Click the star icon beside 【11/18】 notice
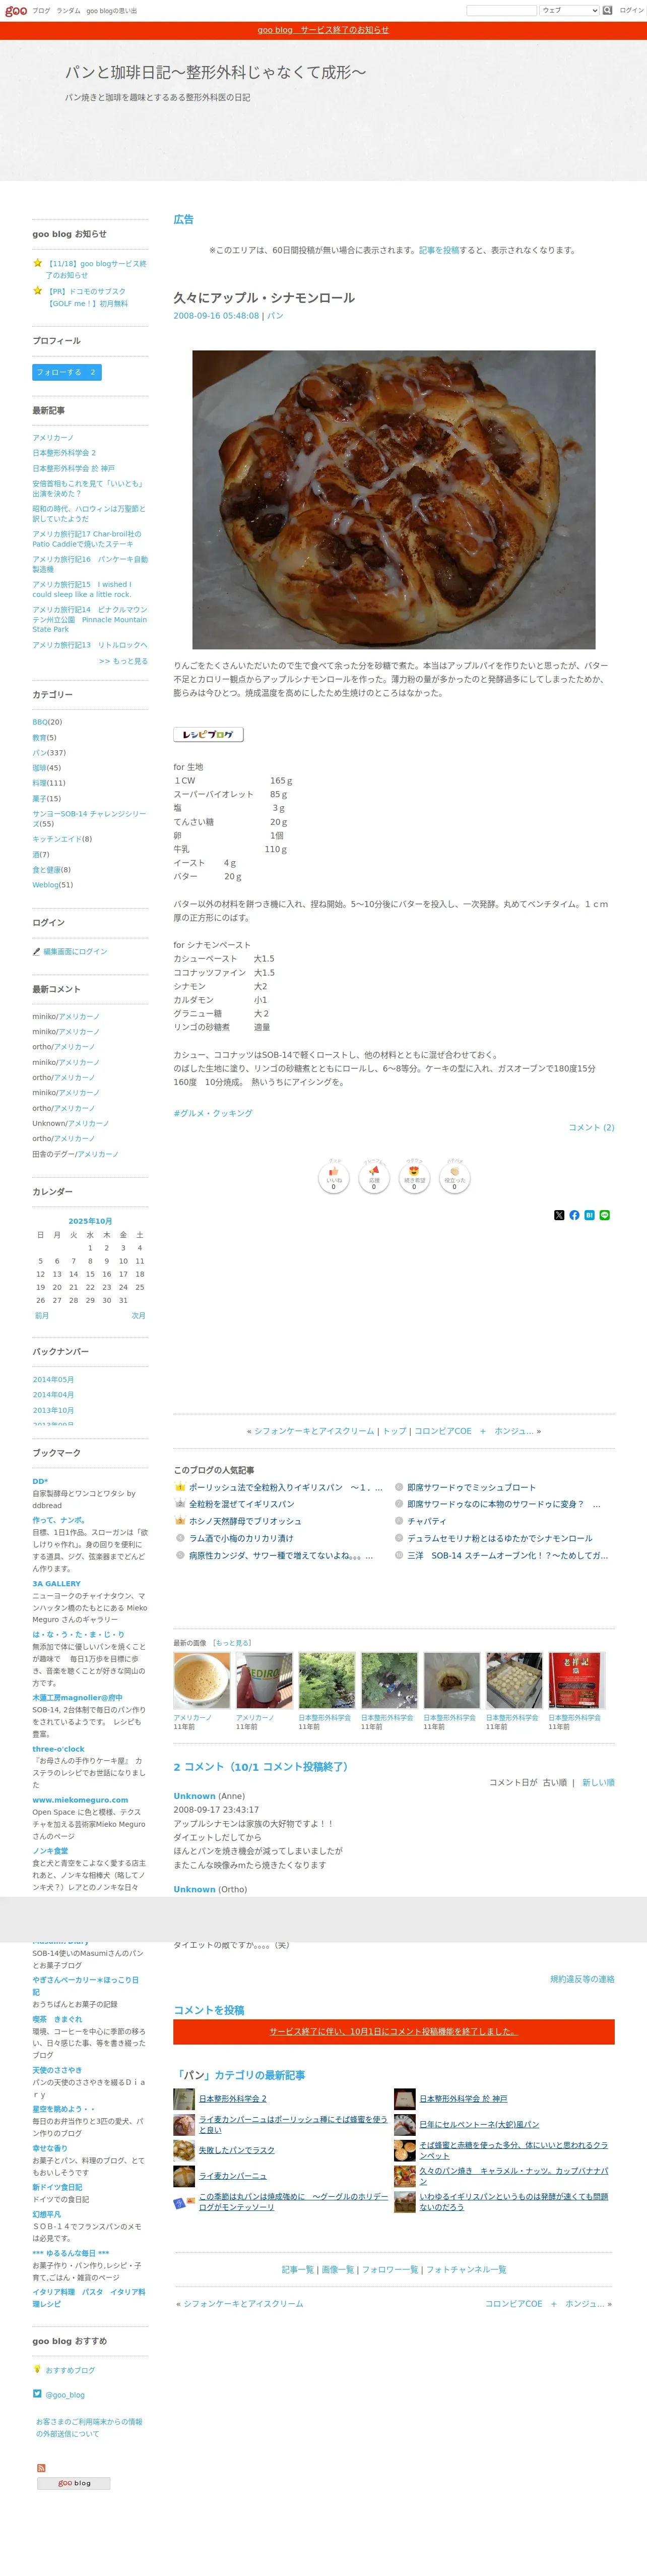The width and height of the screenshot is (647, 2576). [x=37, y=264]
